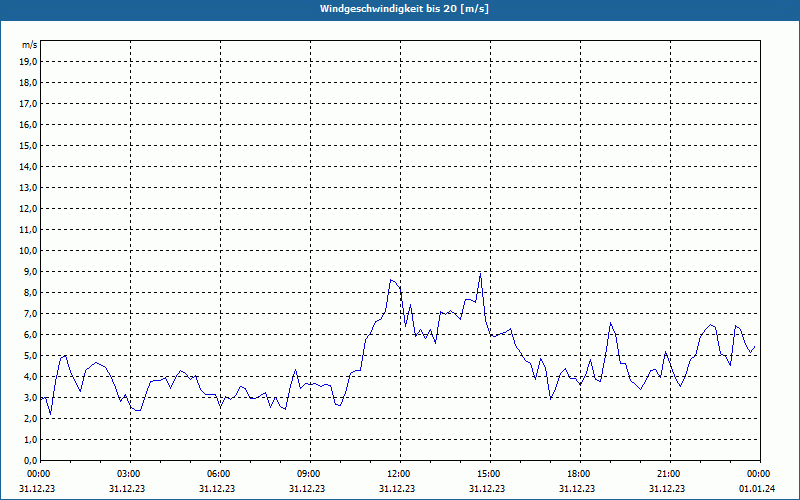The image size is (800, 500).
Task: Click the highest peak of the blue wind curve
Action: coord(480,274)
